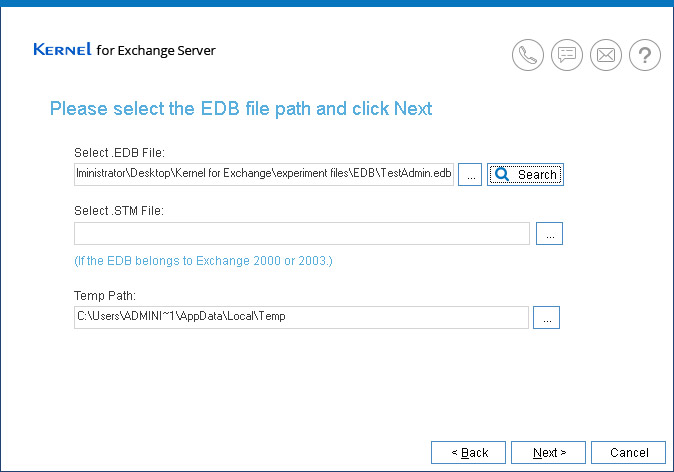Click the email envelope icon

click(606, 55)
